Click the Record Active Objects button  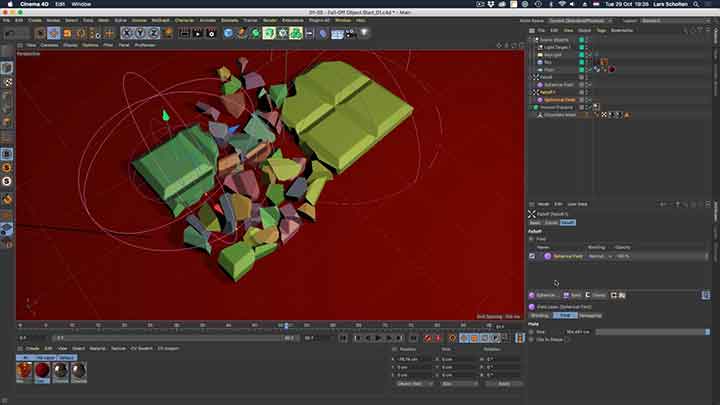(428, 338)
